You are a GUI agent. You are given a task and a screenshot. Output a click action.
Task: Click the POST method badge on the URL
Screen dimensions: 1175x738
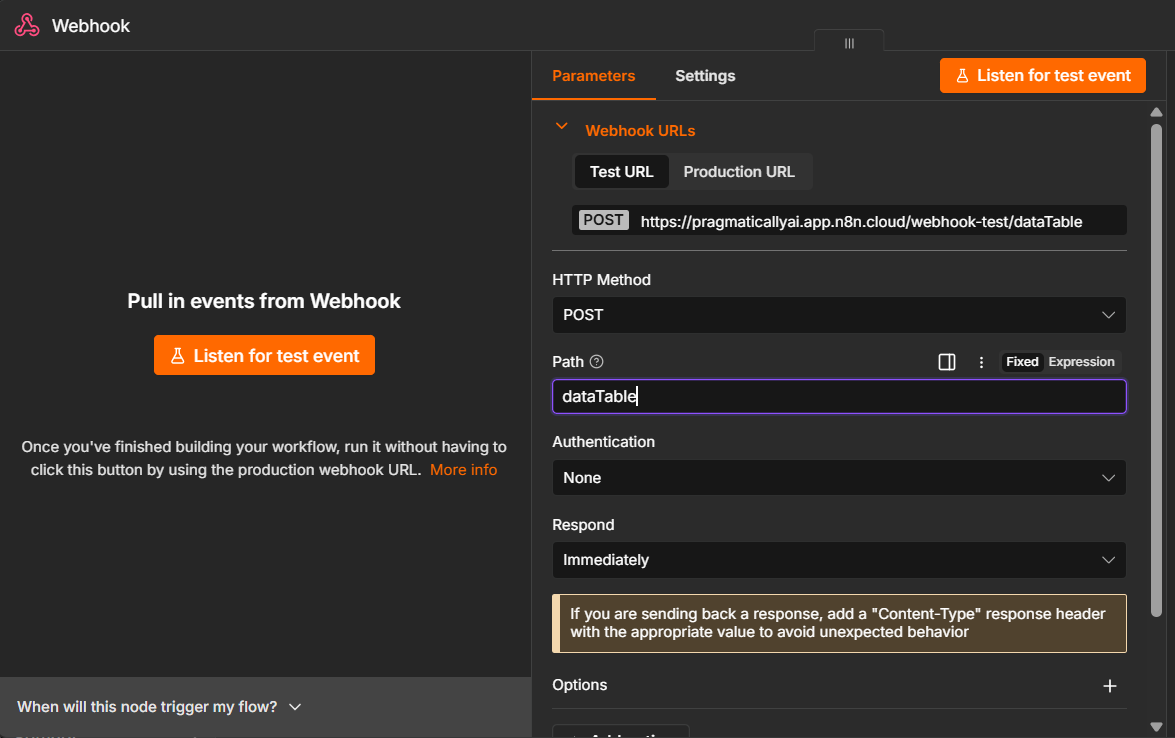tap(603, 220)
